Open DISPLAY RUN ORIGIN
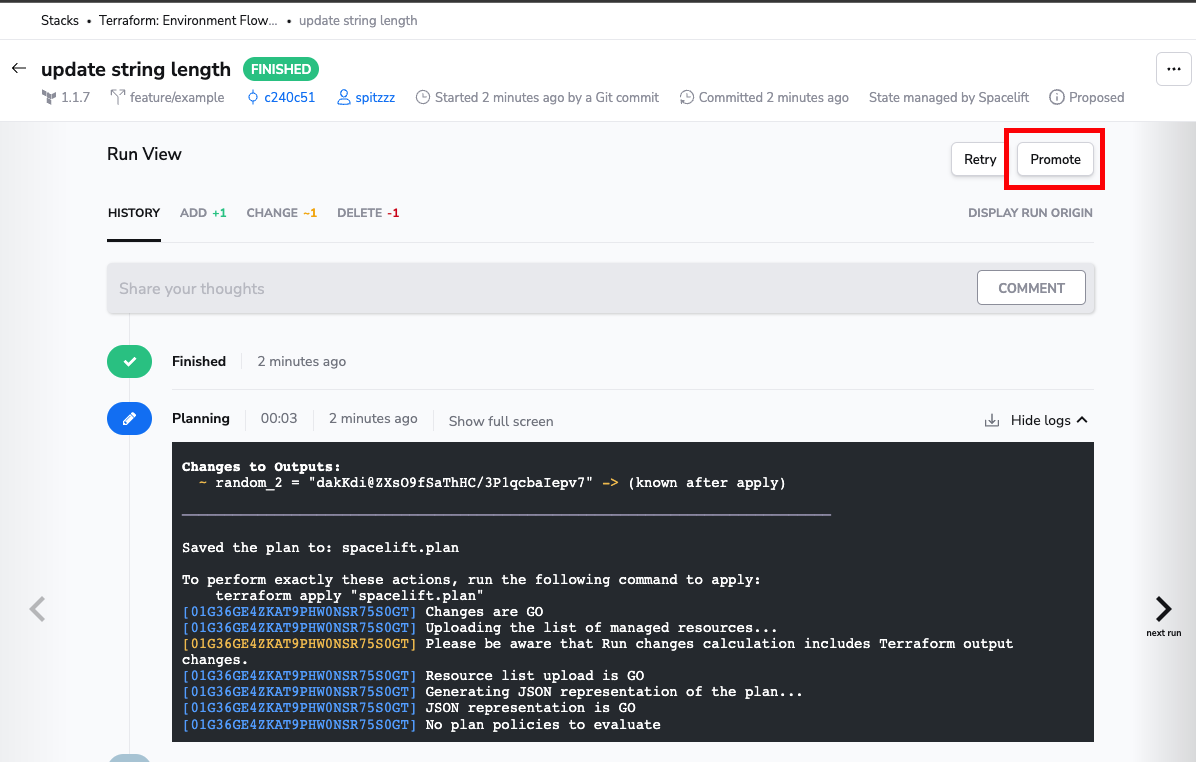This screenshot has width=1196, height=762. coord(1030,212)
